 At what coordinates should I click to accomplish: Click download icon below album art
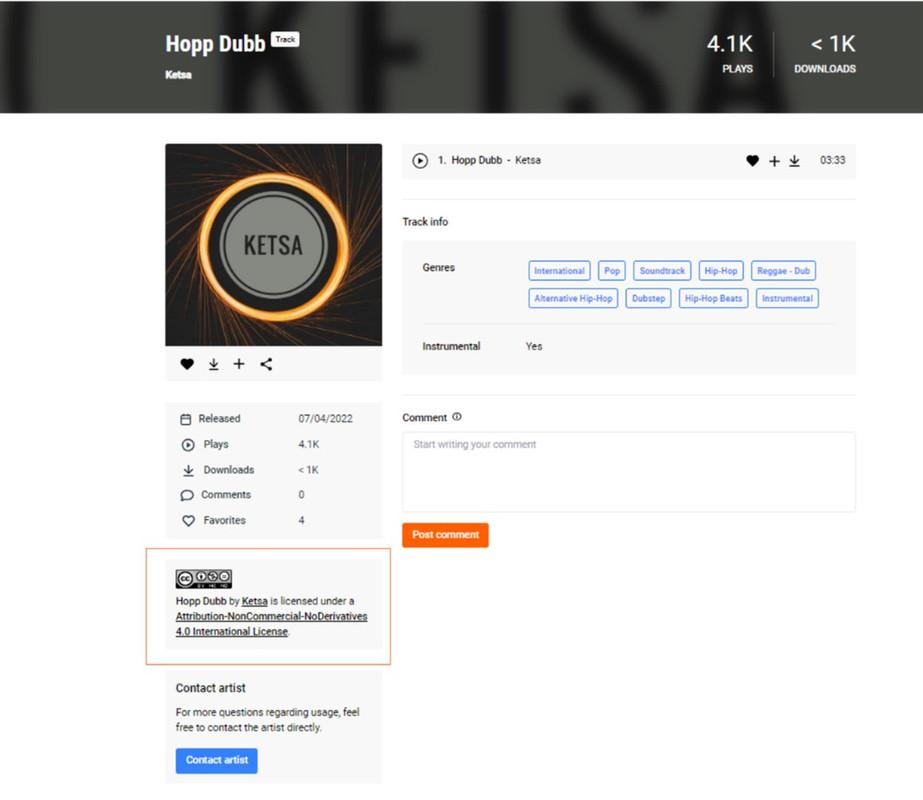coord(214,364)
